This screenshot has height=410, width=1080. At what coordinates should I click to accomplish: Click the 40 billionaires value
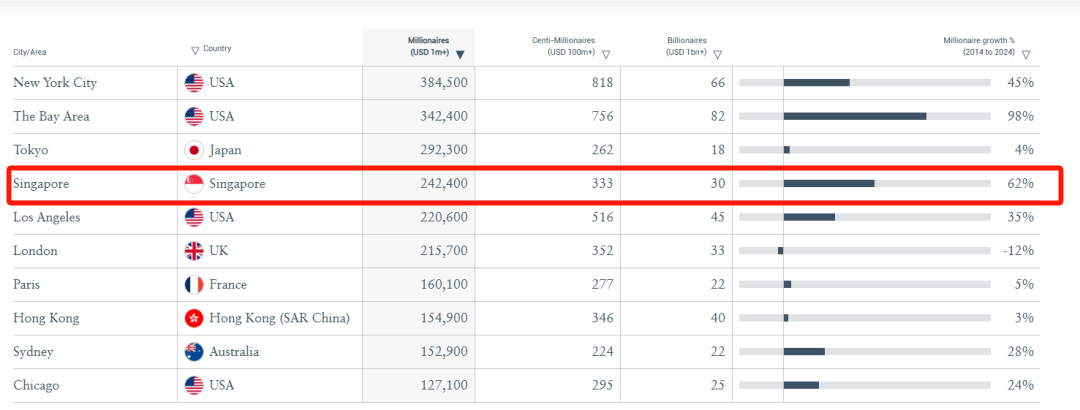tap(718, 318)
